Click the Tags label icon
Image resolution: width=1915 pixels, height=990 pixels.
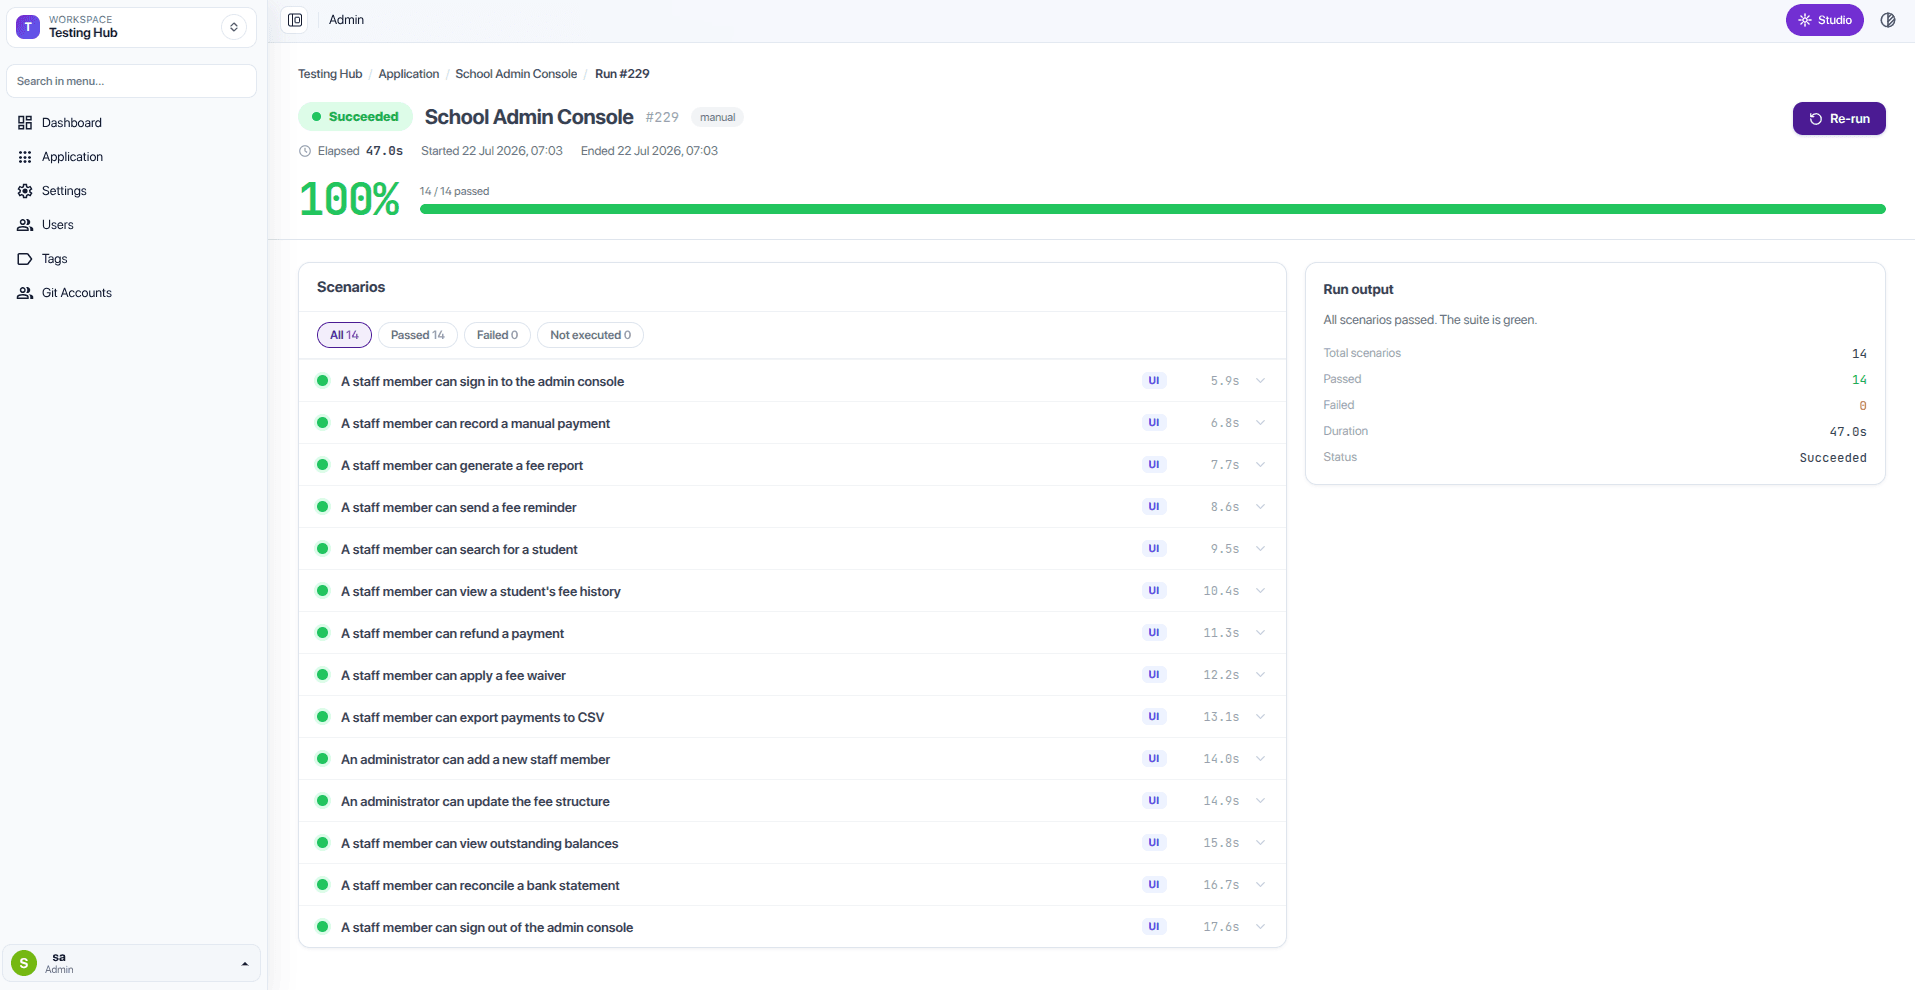point(25,259)
